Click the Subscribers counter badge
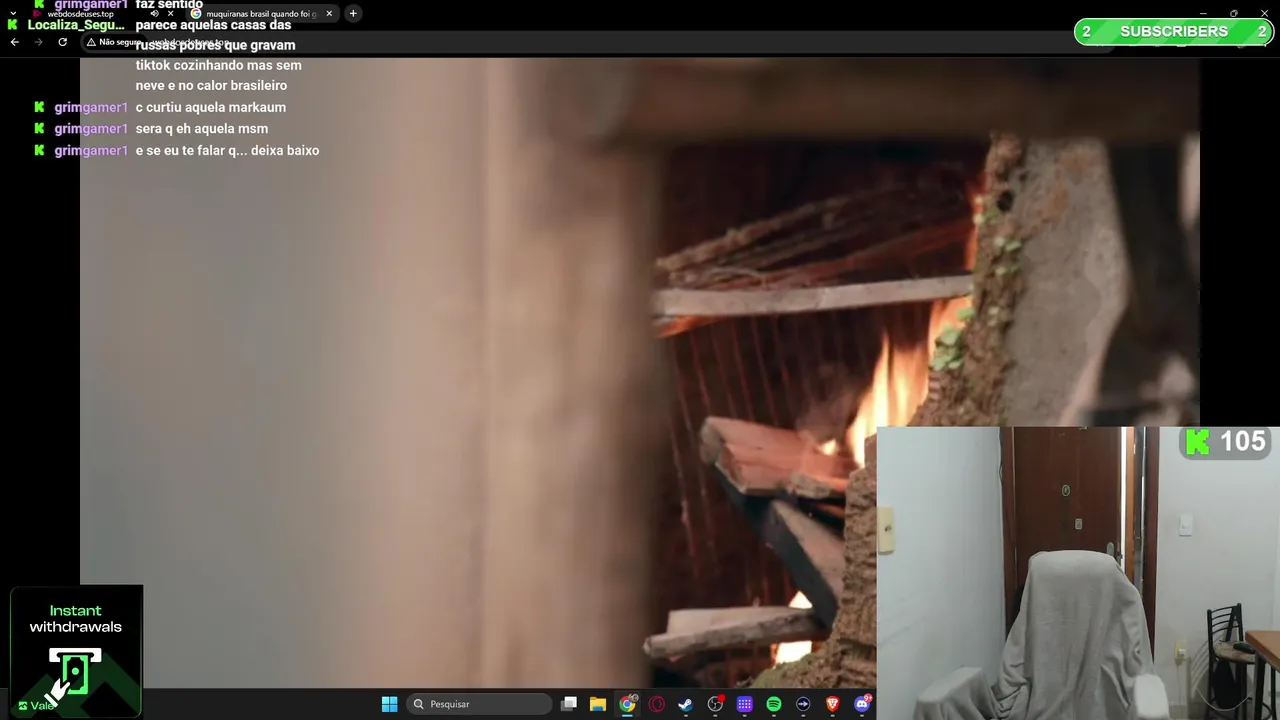This screenshot has height=720, width=1280. pos(1174,32)
